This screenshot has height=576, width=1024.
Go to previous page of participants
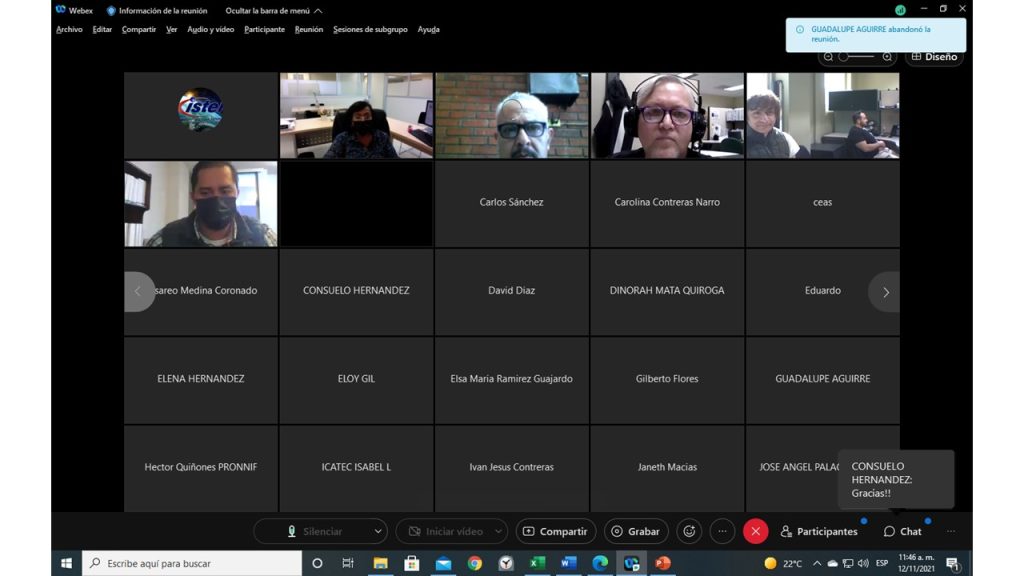click(138, 292)
